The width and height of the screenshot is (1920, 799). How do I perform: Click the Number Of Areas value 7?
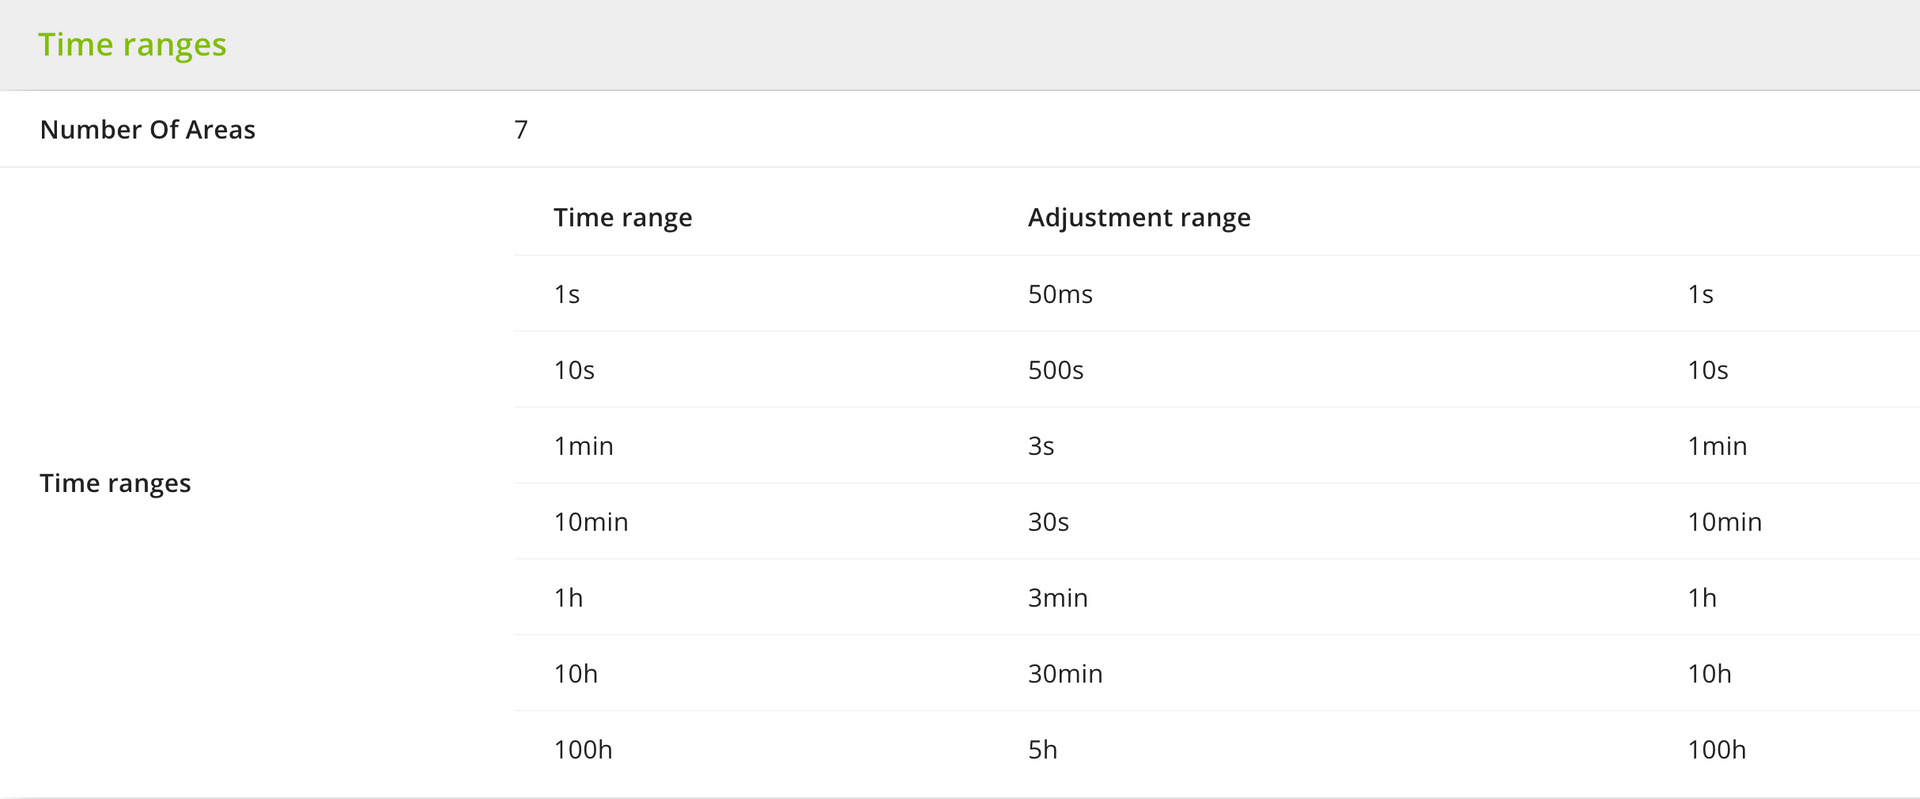click(x=521, y=130)
